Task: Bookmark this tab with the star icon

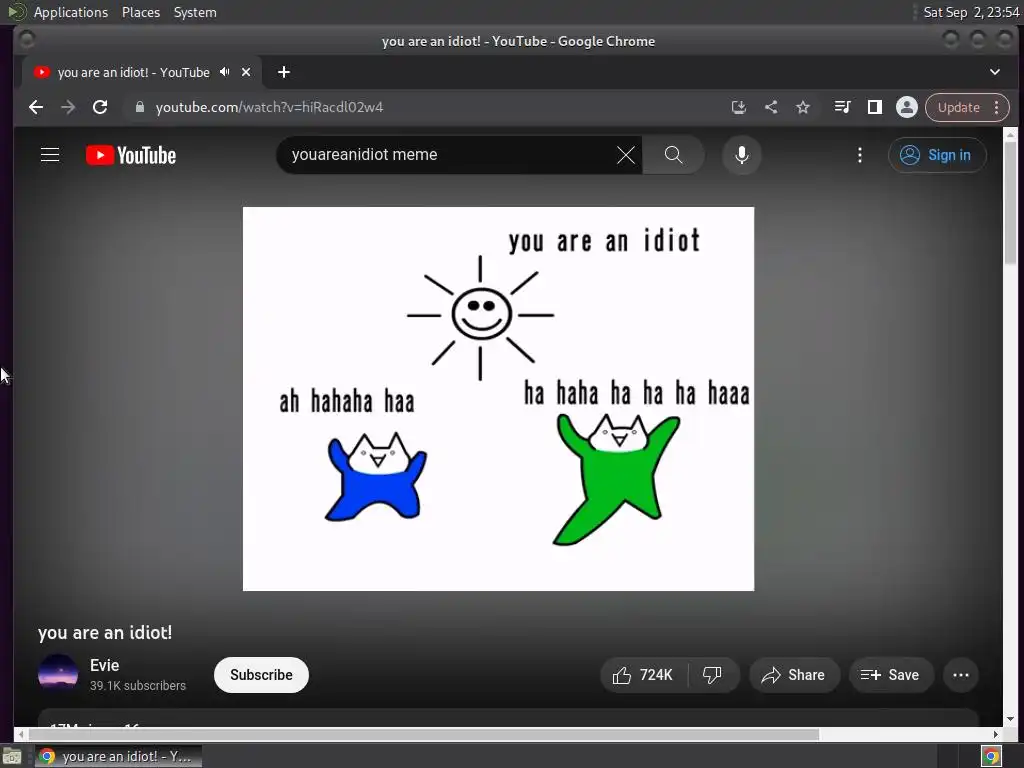Action: click(803, 107)
